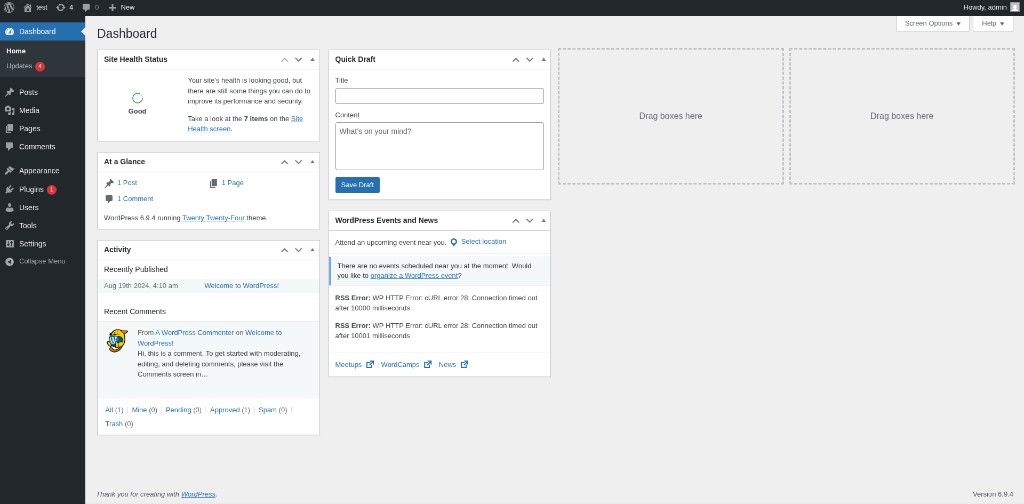Visit site via home icon in admin bar
This screenshot has width=1024, height=504.
pos(27,7)
